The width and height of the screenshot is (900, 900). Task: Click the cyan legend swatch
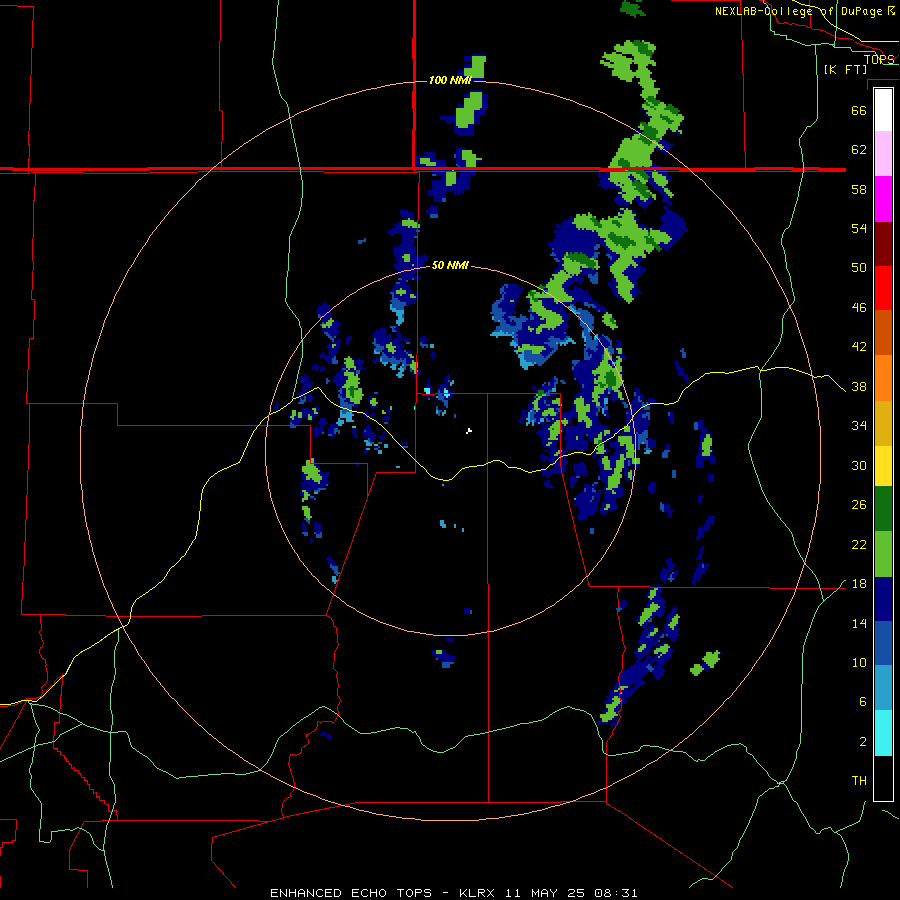[x=883, y=733]
